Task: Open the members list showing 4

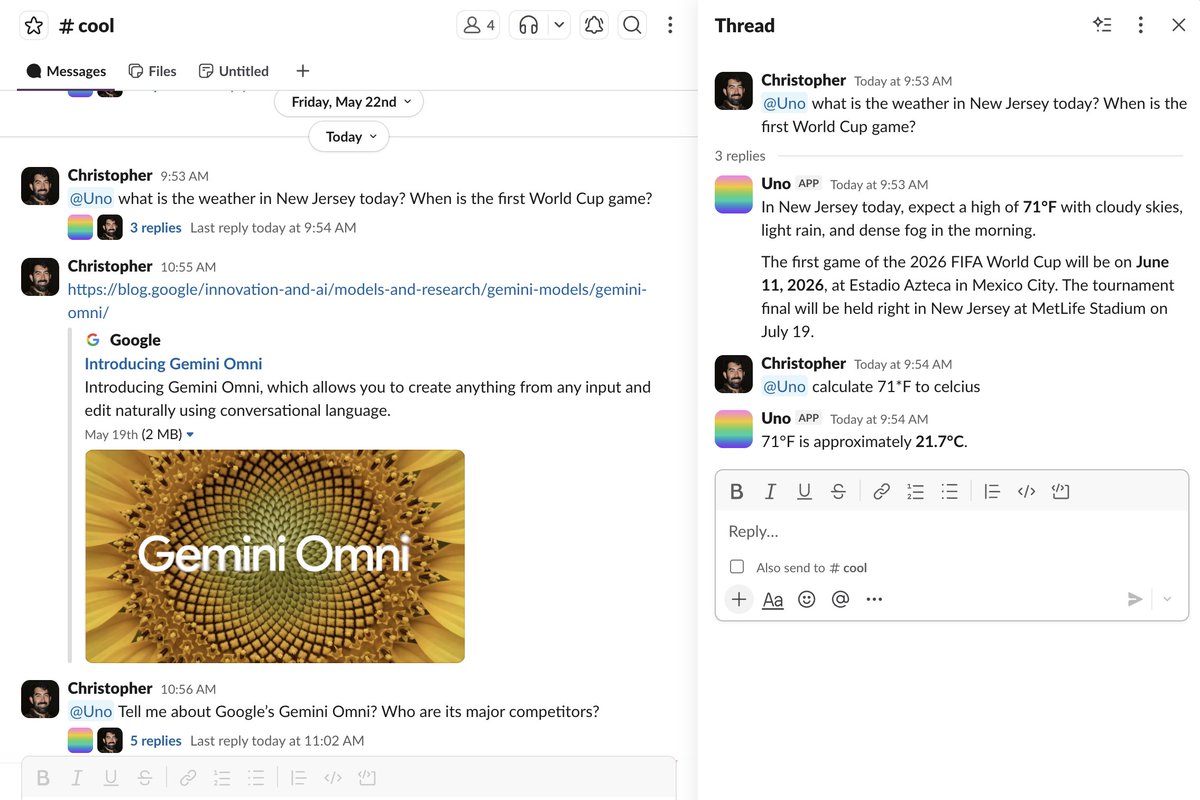Action: (478, 26)
